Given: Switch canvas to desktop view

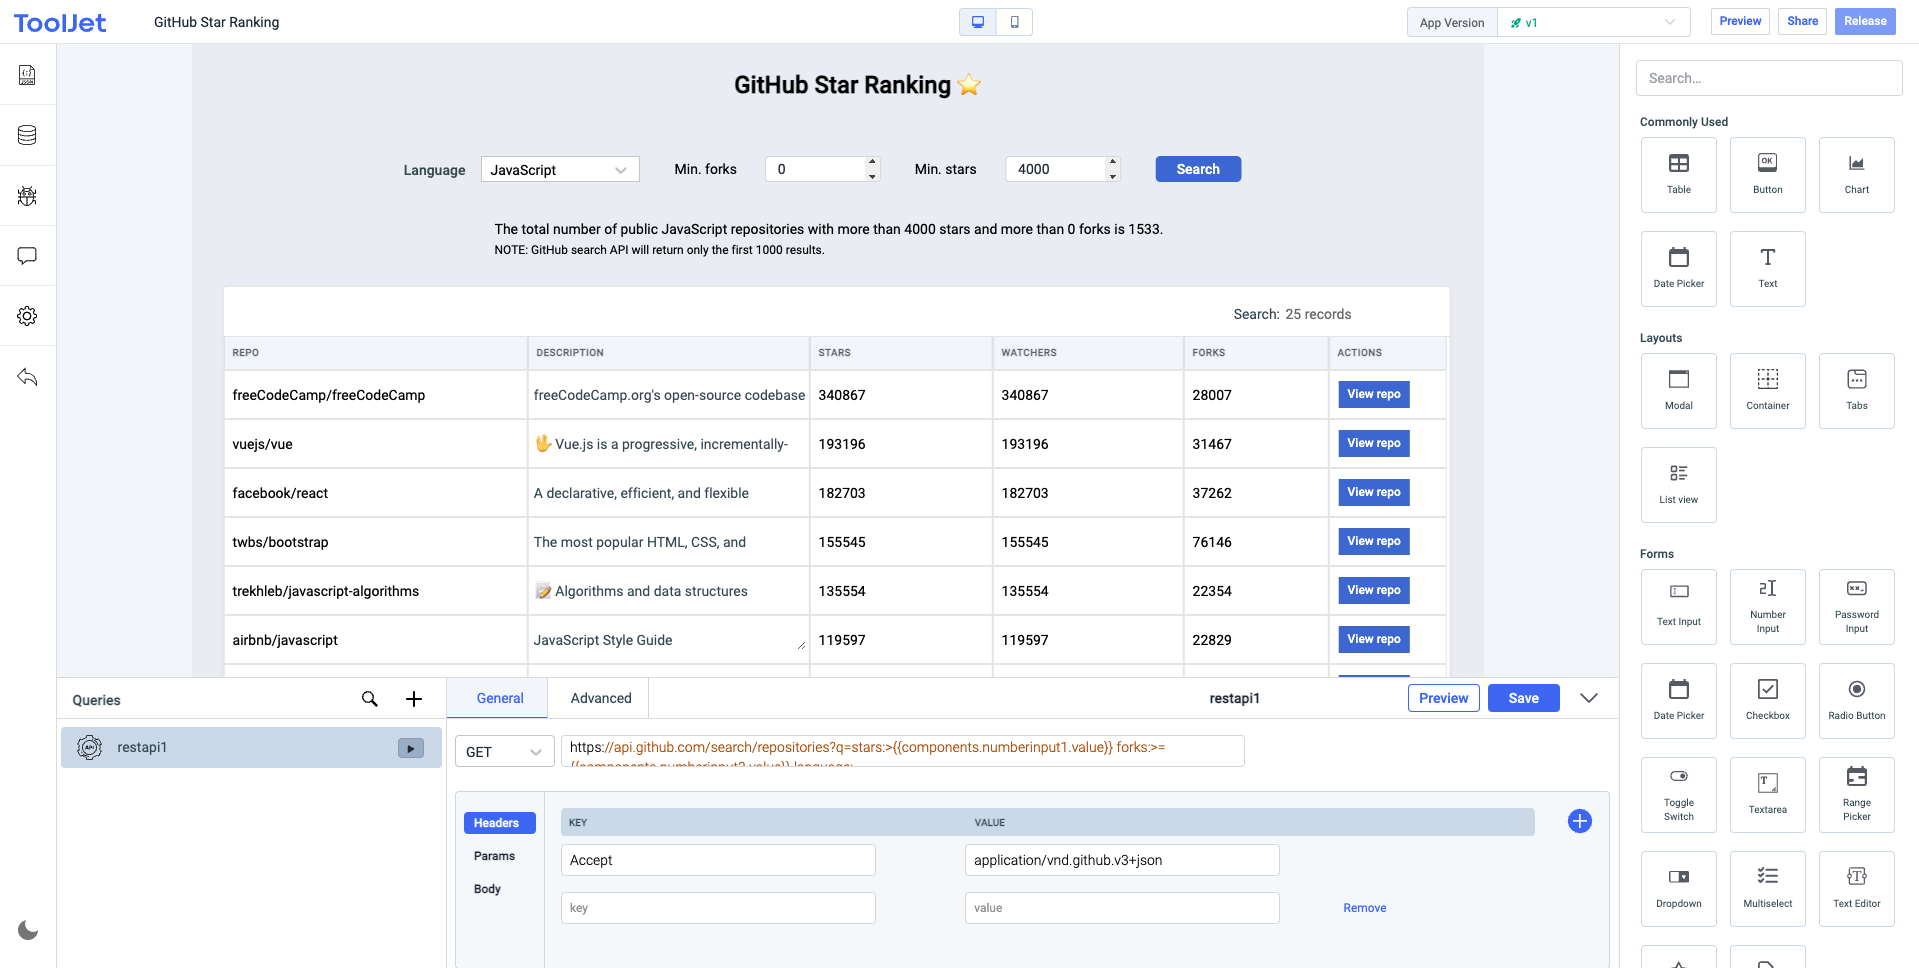Looking at the screenshot, I should 978,22.
